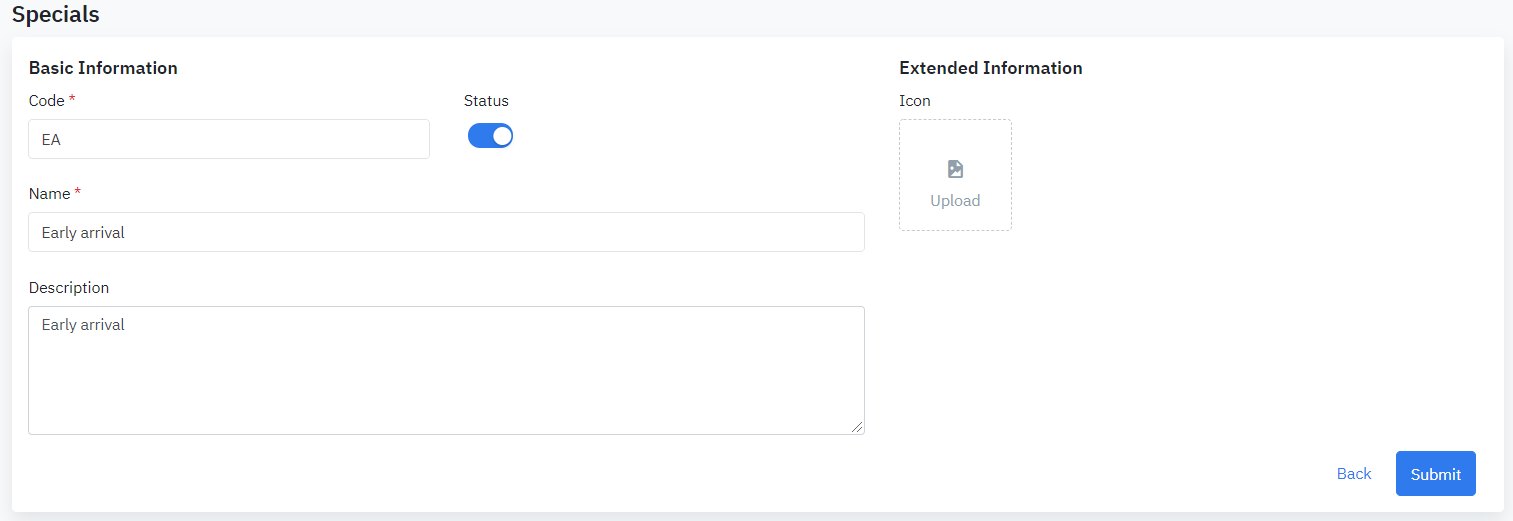Click the Name field label
Screen dimensions: 1513x521
pyautogui.click(x=49, y=194)
